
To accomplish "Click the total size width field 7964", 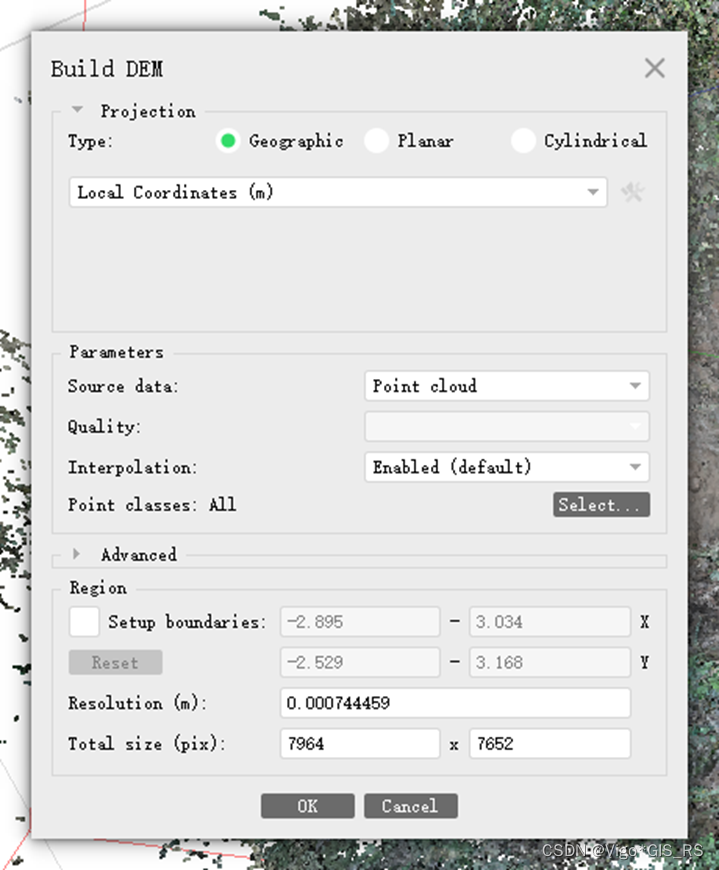I will (x=360, y=743).
